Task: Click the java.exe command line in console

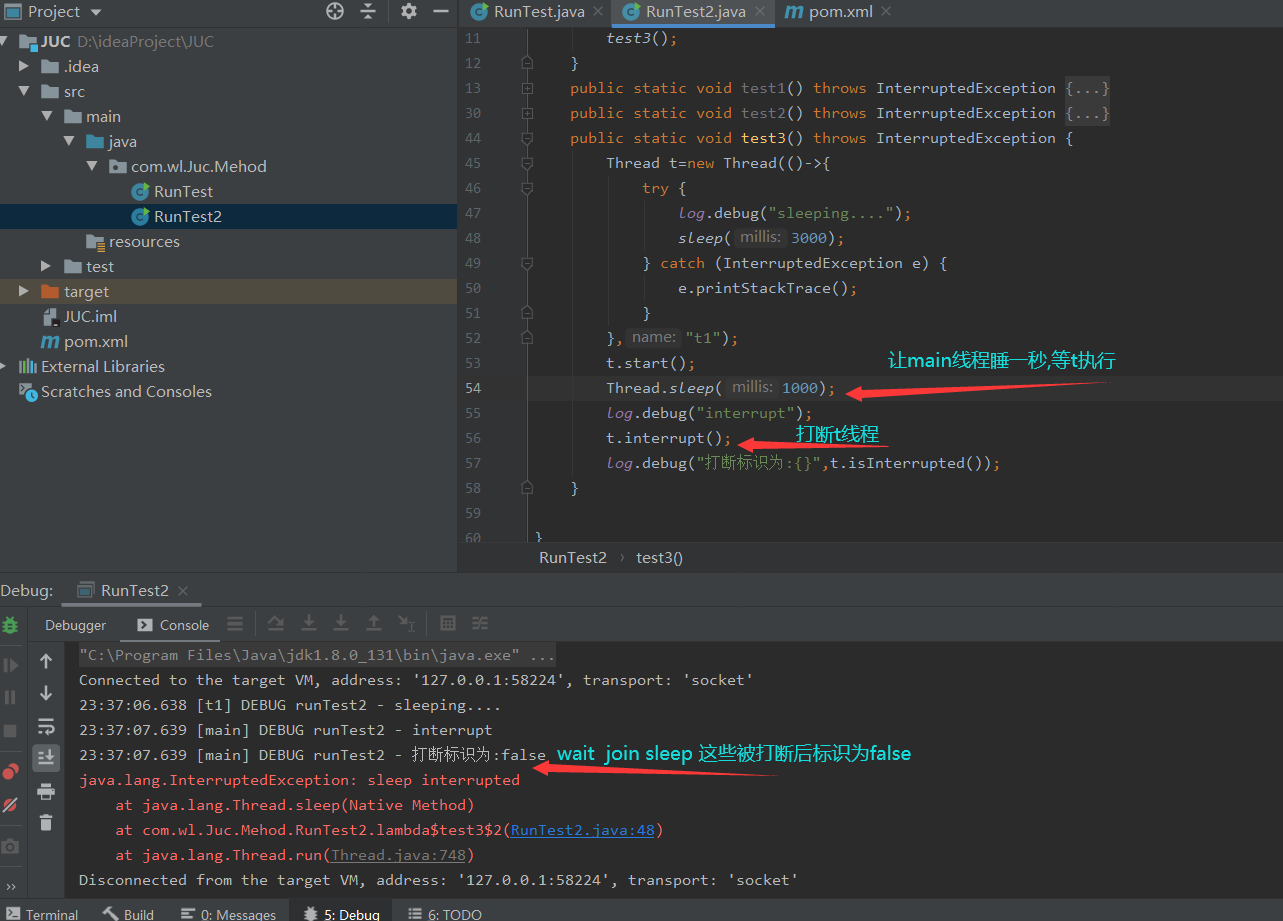Action: coord(317,655)
